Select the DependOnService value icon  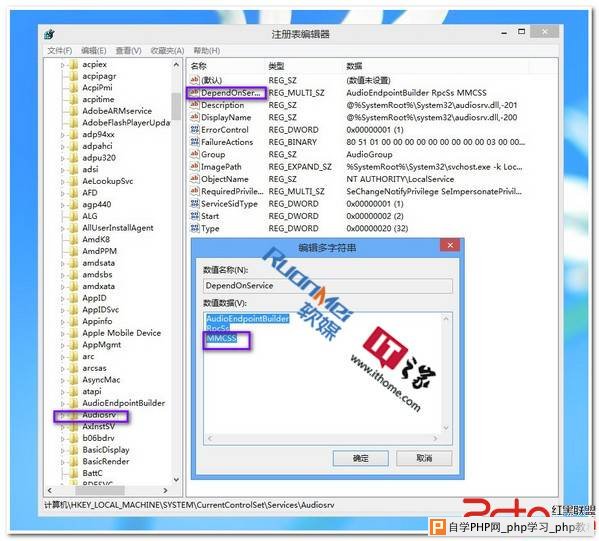(194, 92)
